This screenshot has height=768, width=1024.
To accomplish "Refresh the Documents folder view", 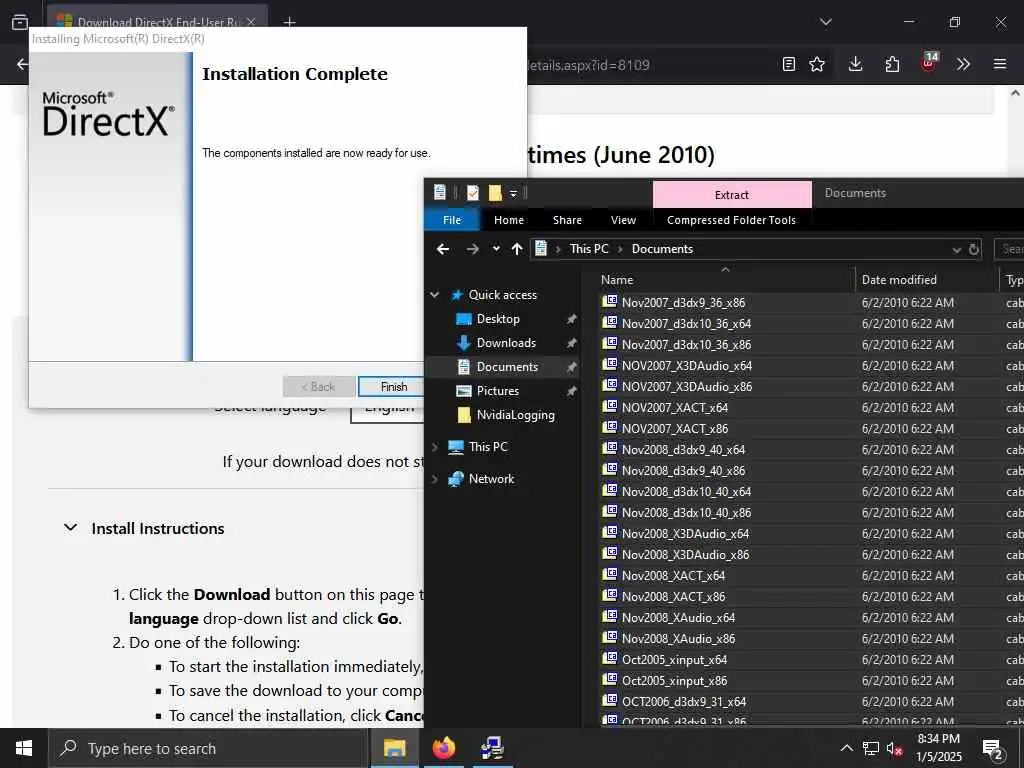I will (973, 249).
